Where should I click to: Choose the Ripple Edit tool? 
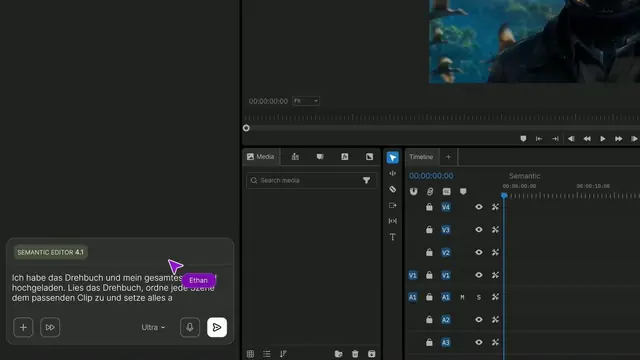[x=392, y=173]
